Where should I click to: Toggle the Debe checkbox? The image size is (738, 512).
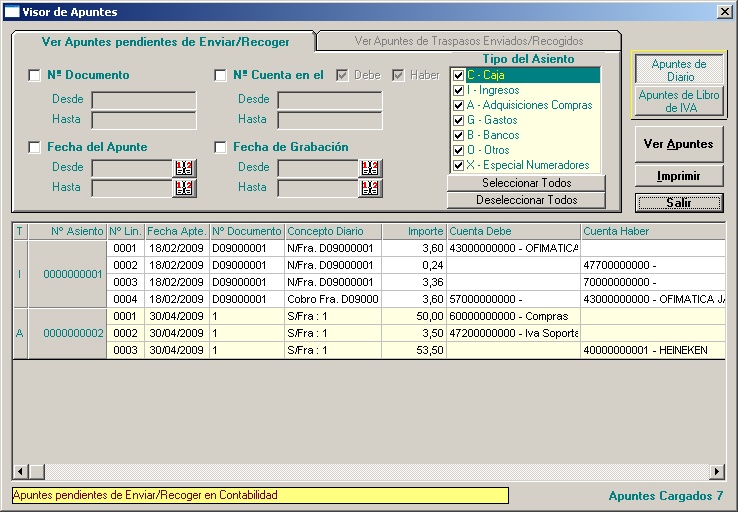tap(342, 75)
